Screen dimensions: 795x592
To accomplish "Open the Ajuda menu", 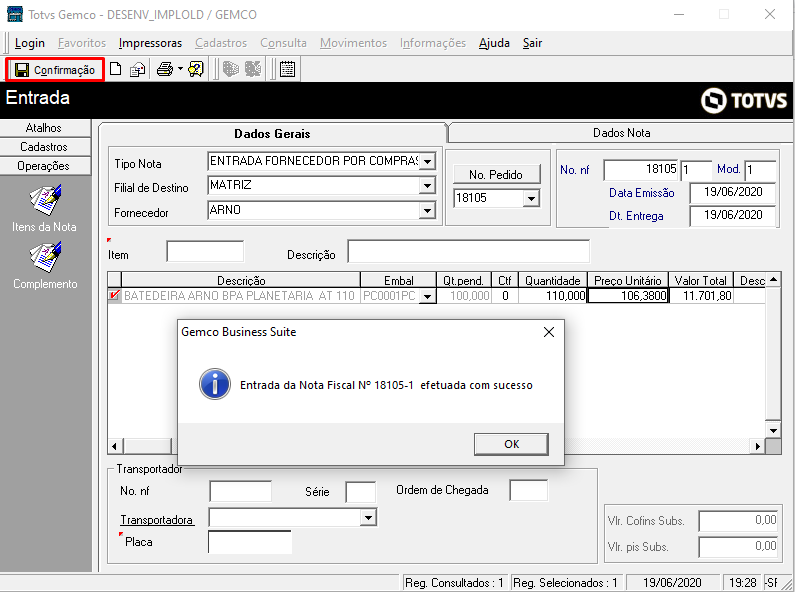I will pyautogui.click(x=494, y=43).
